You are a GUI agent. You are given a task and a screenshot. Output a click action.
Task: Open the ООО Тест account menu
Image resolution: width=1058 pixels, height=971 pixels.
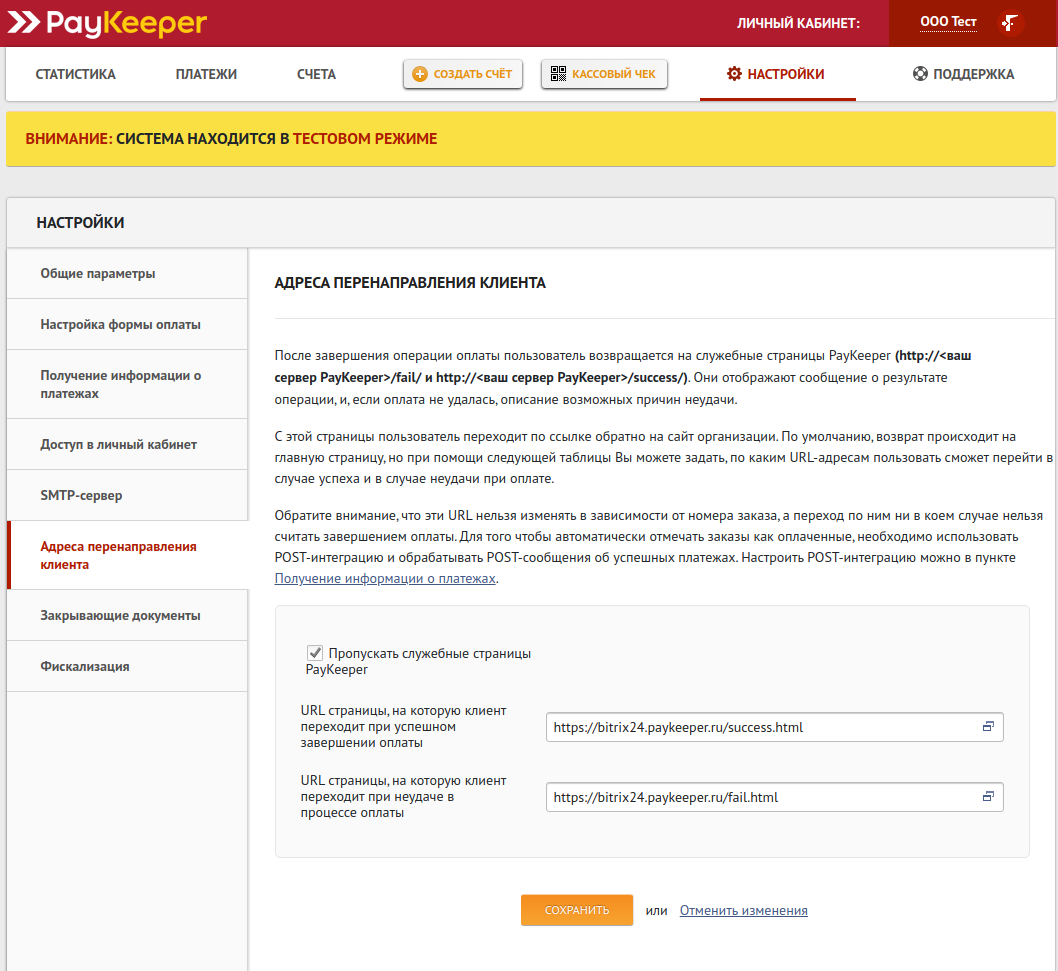948,22
